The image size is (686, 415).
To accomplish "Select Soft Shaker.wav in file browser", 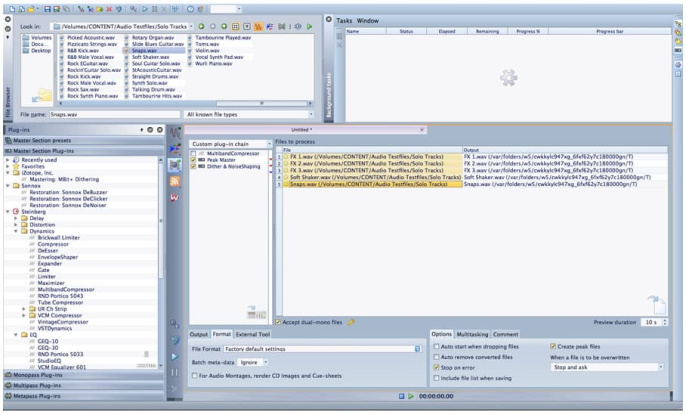I will pos(150,57).
